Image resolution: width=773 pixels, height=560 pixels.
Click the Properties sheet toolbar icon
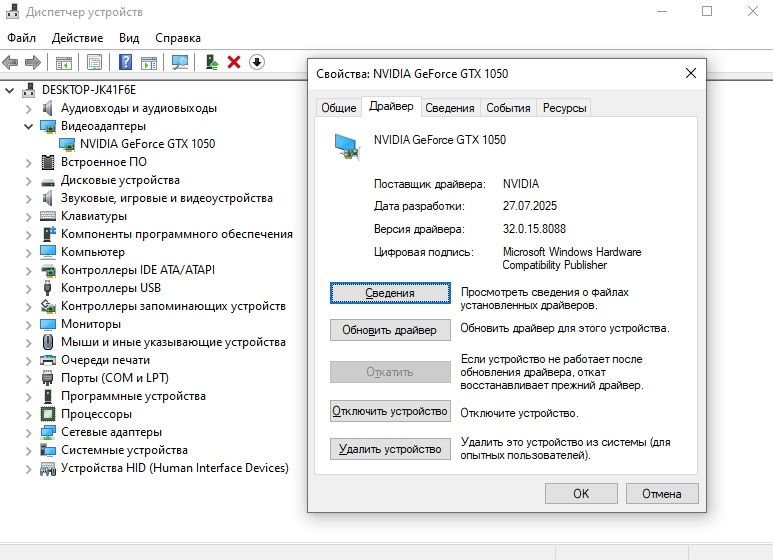point(94,62)
